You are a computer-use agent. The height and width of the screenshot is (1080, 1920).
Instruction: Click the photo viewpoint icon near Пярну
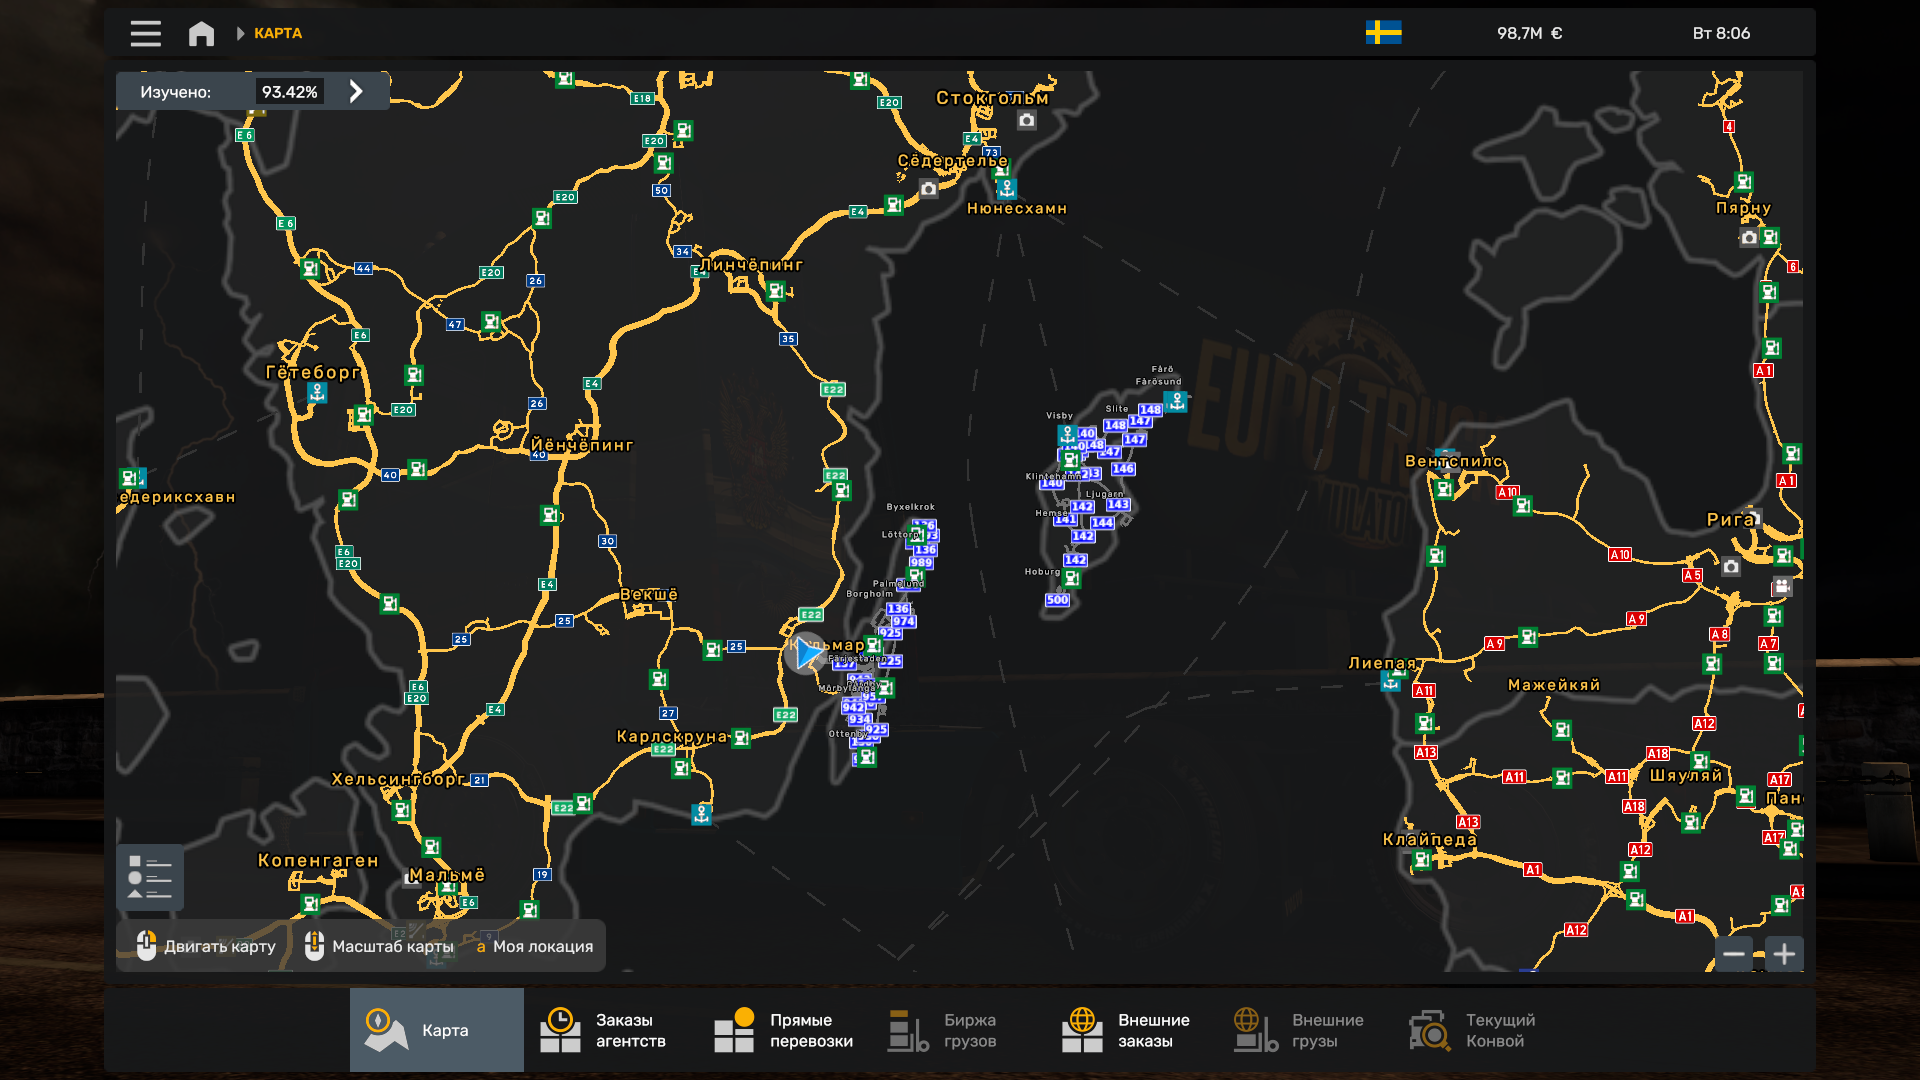(x=1749, y=238)
